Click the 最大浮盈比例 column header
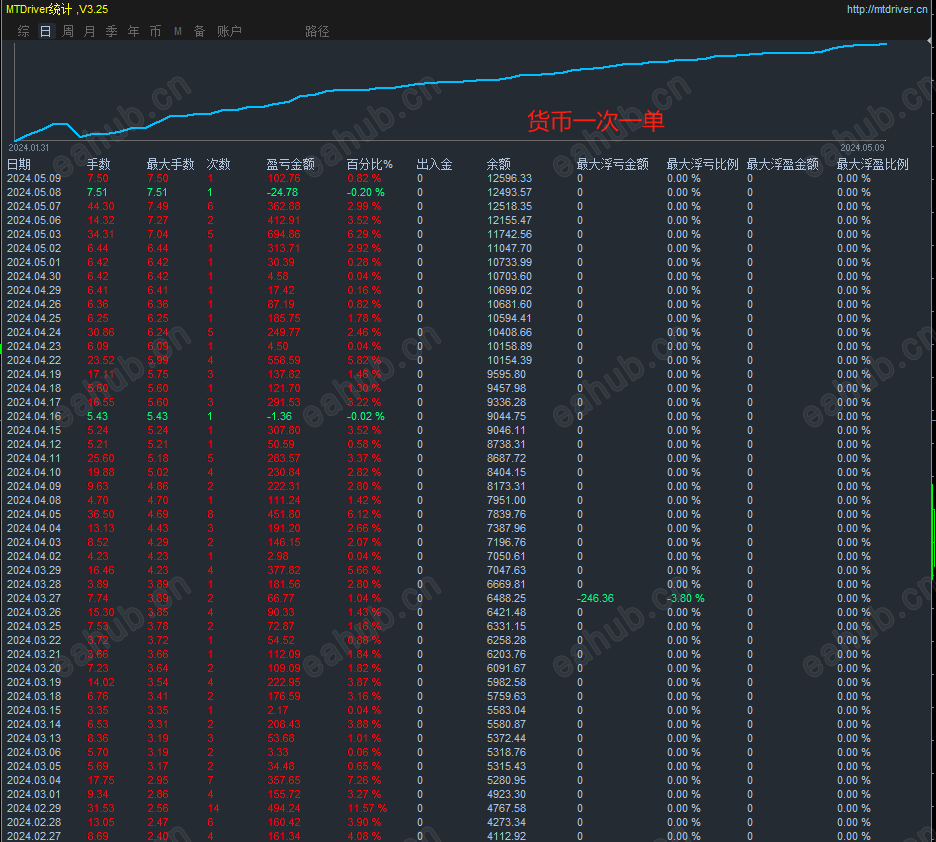The width and height of the screenshot is (936, 842). [x=873, y=164]
